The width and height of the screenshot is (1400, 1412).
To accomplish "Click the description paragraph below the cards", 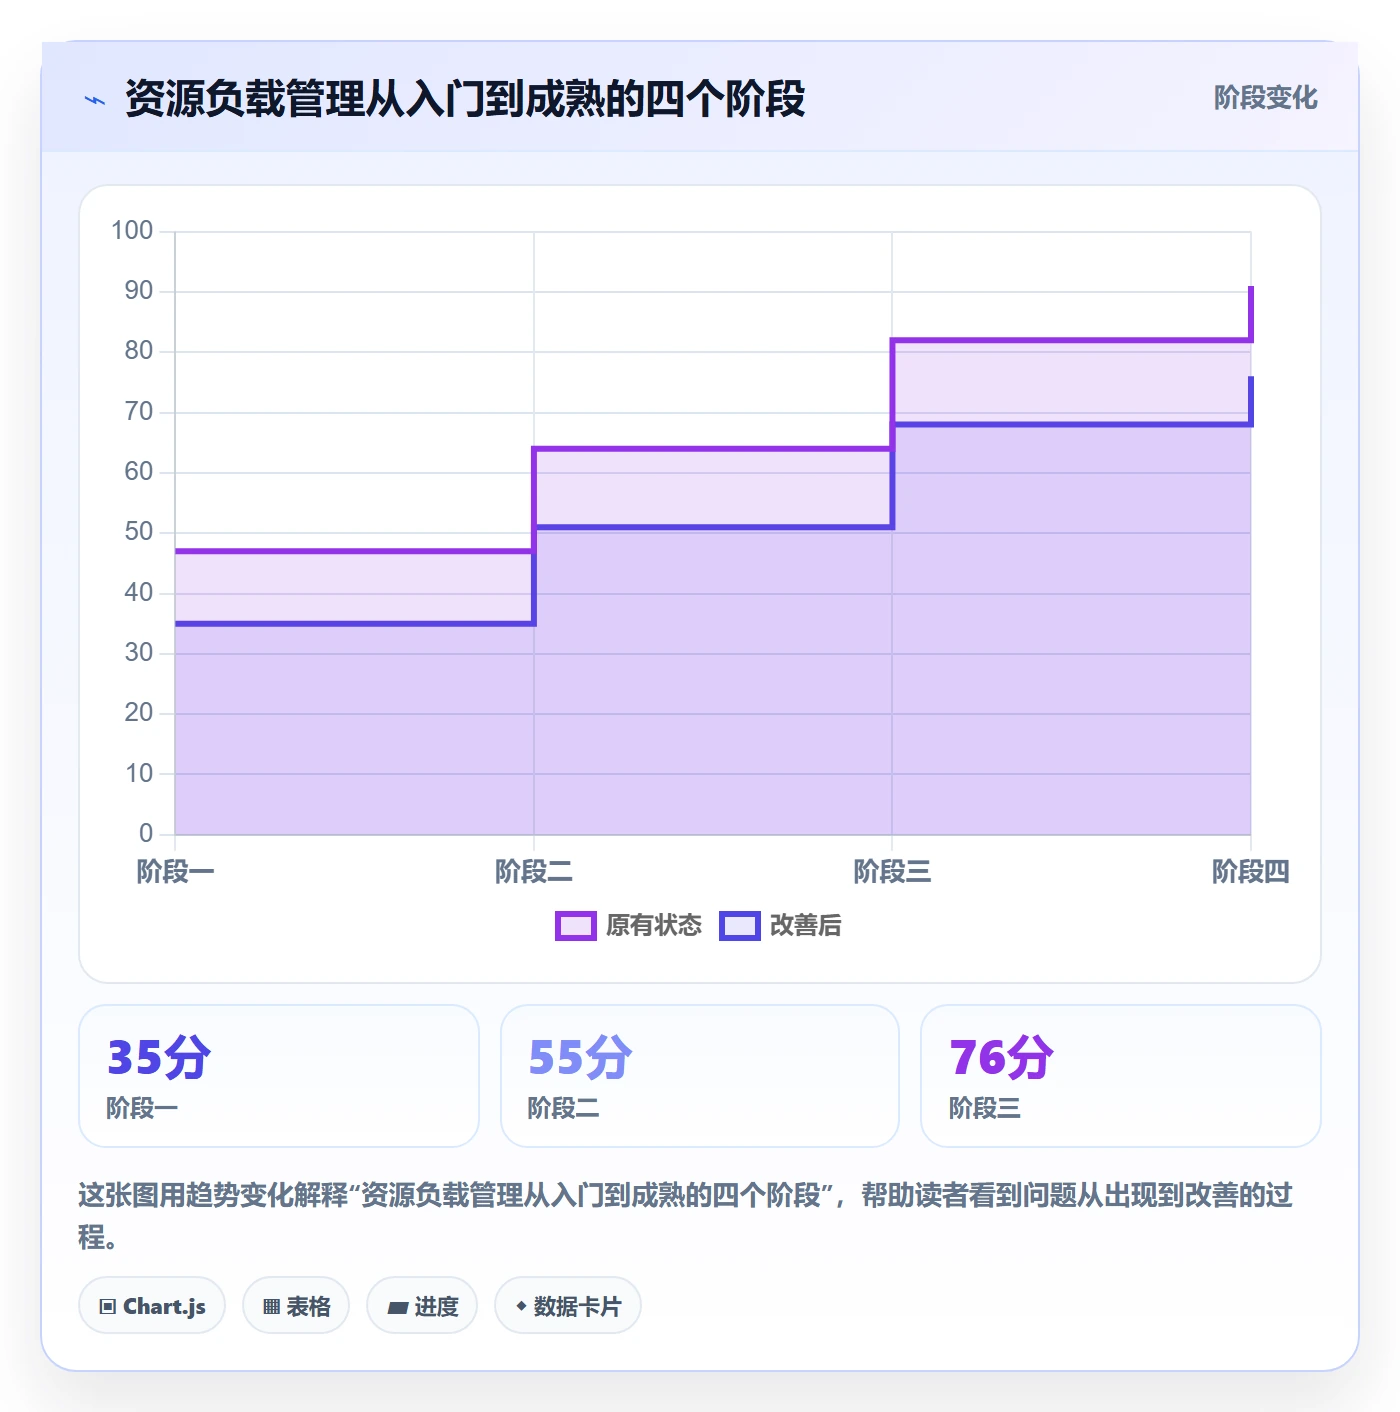I will pos(686,1215).
